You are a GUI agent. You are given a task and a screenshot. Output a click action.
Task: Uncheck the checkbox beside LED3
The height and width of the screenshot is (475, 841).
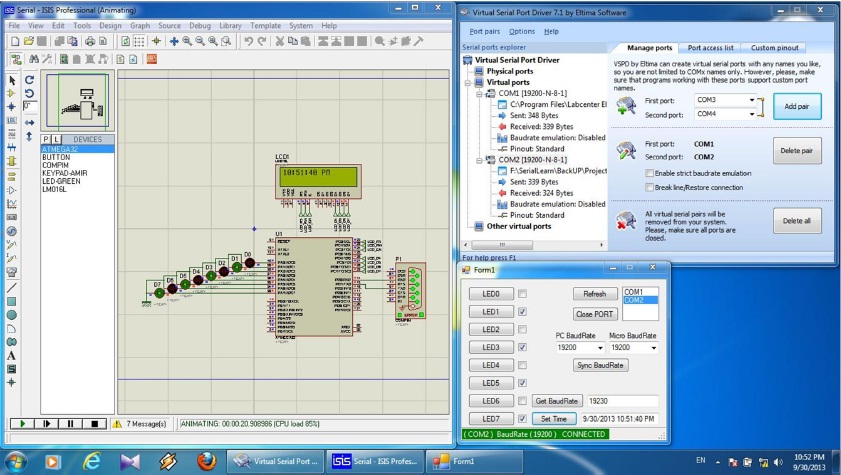pyautogui.click(x=523, y=347)
